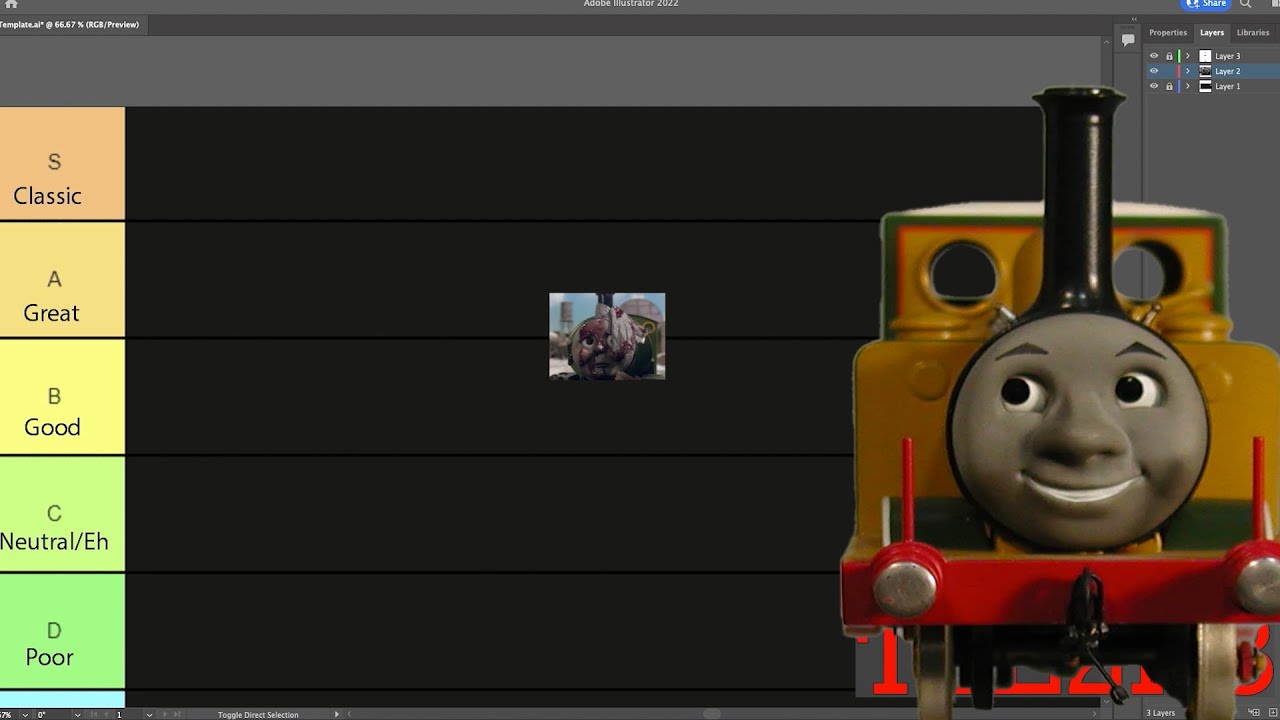Image resolution: width=1280 pixels, height=720 pixels.
Task: Go to the previous artboard
Action: pos(104,715)
